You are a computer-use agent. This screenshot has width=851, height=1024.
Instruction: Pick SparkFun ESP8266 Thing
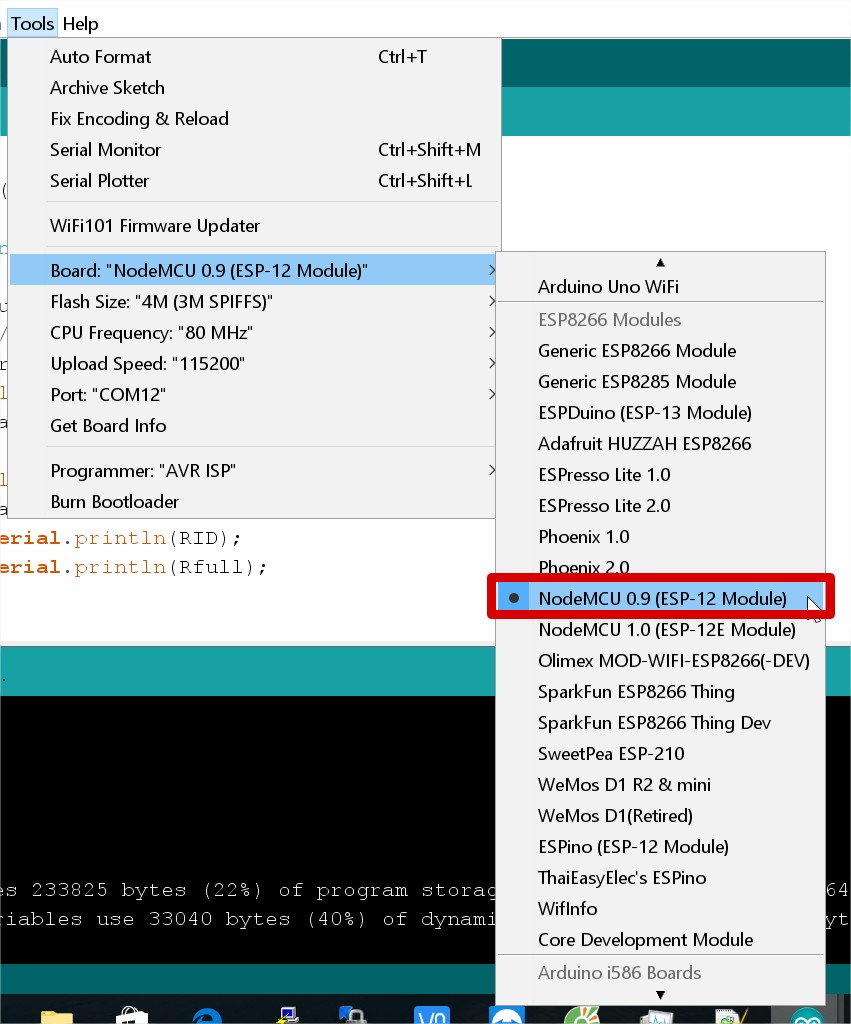pos(660,692)
